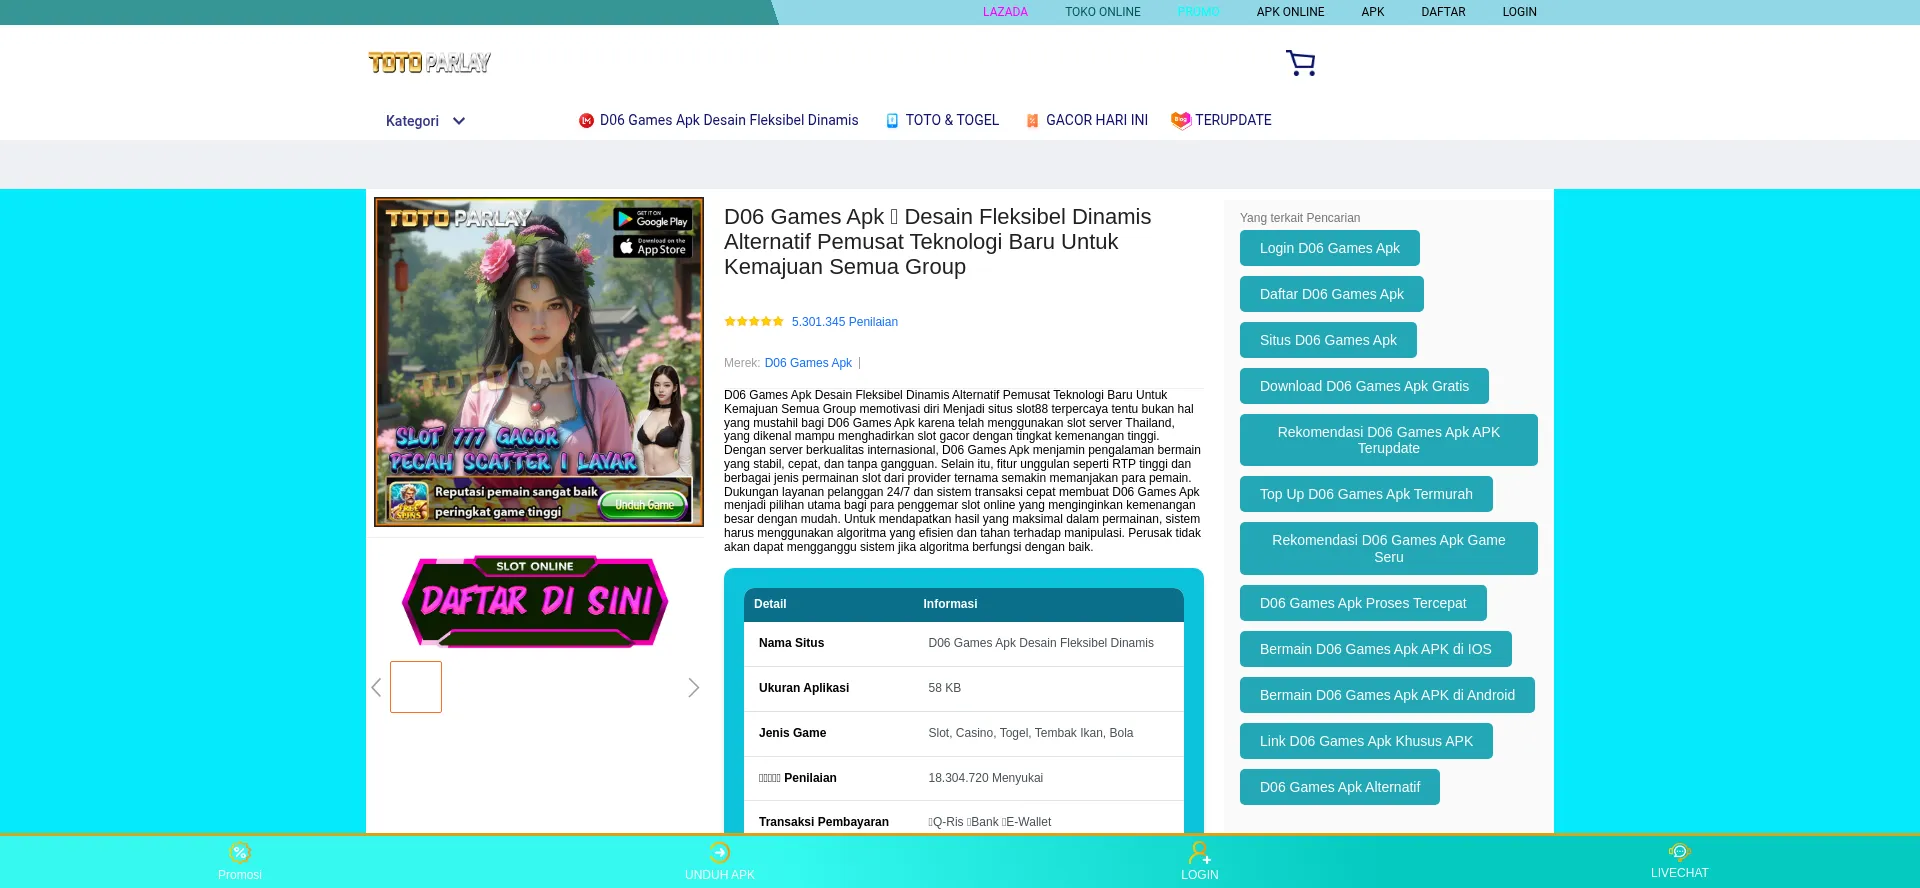This screenshot has height=888, width=1920.
Task: Open LOGIN in top menu
Action: coord(1519,12)
